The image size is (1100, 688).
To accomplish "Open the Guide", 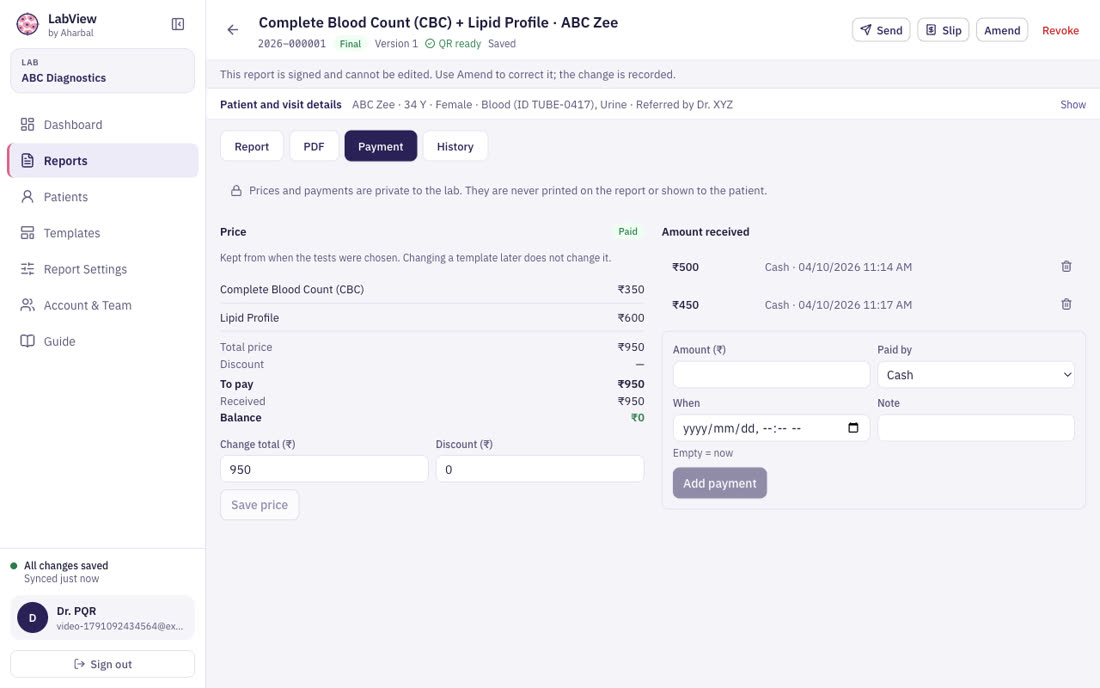I will [102, 342].
